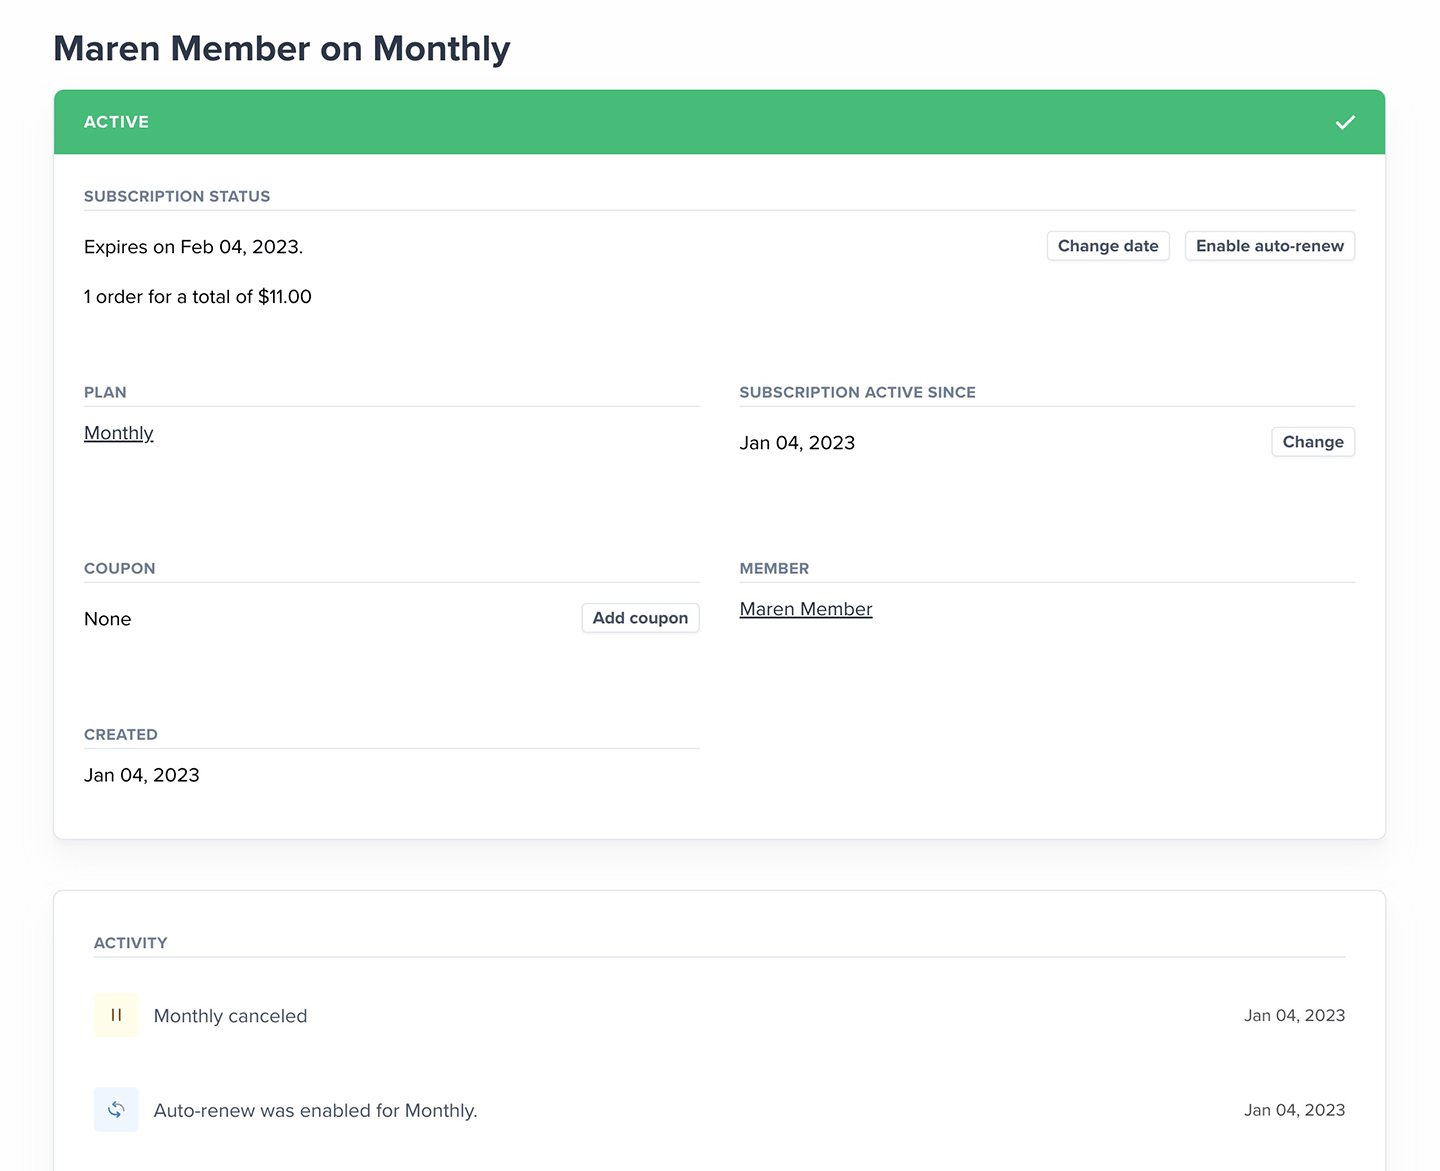Click the auto-renew sync arrows icon

coord(116,1110)
